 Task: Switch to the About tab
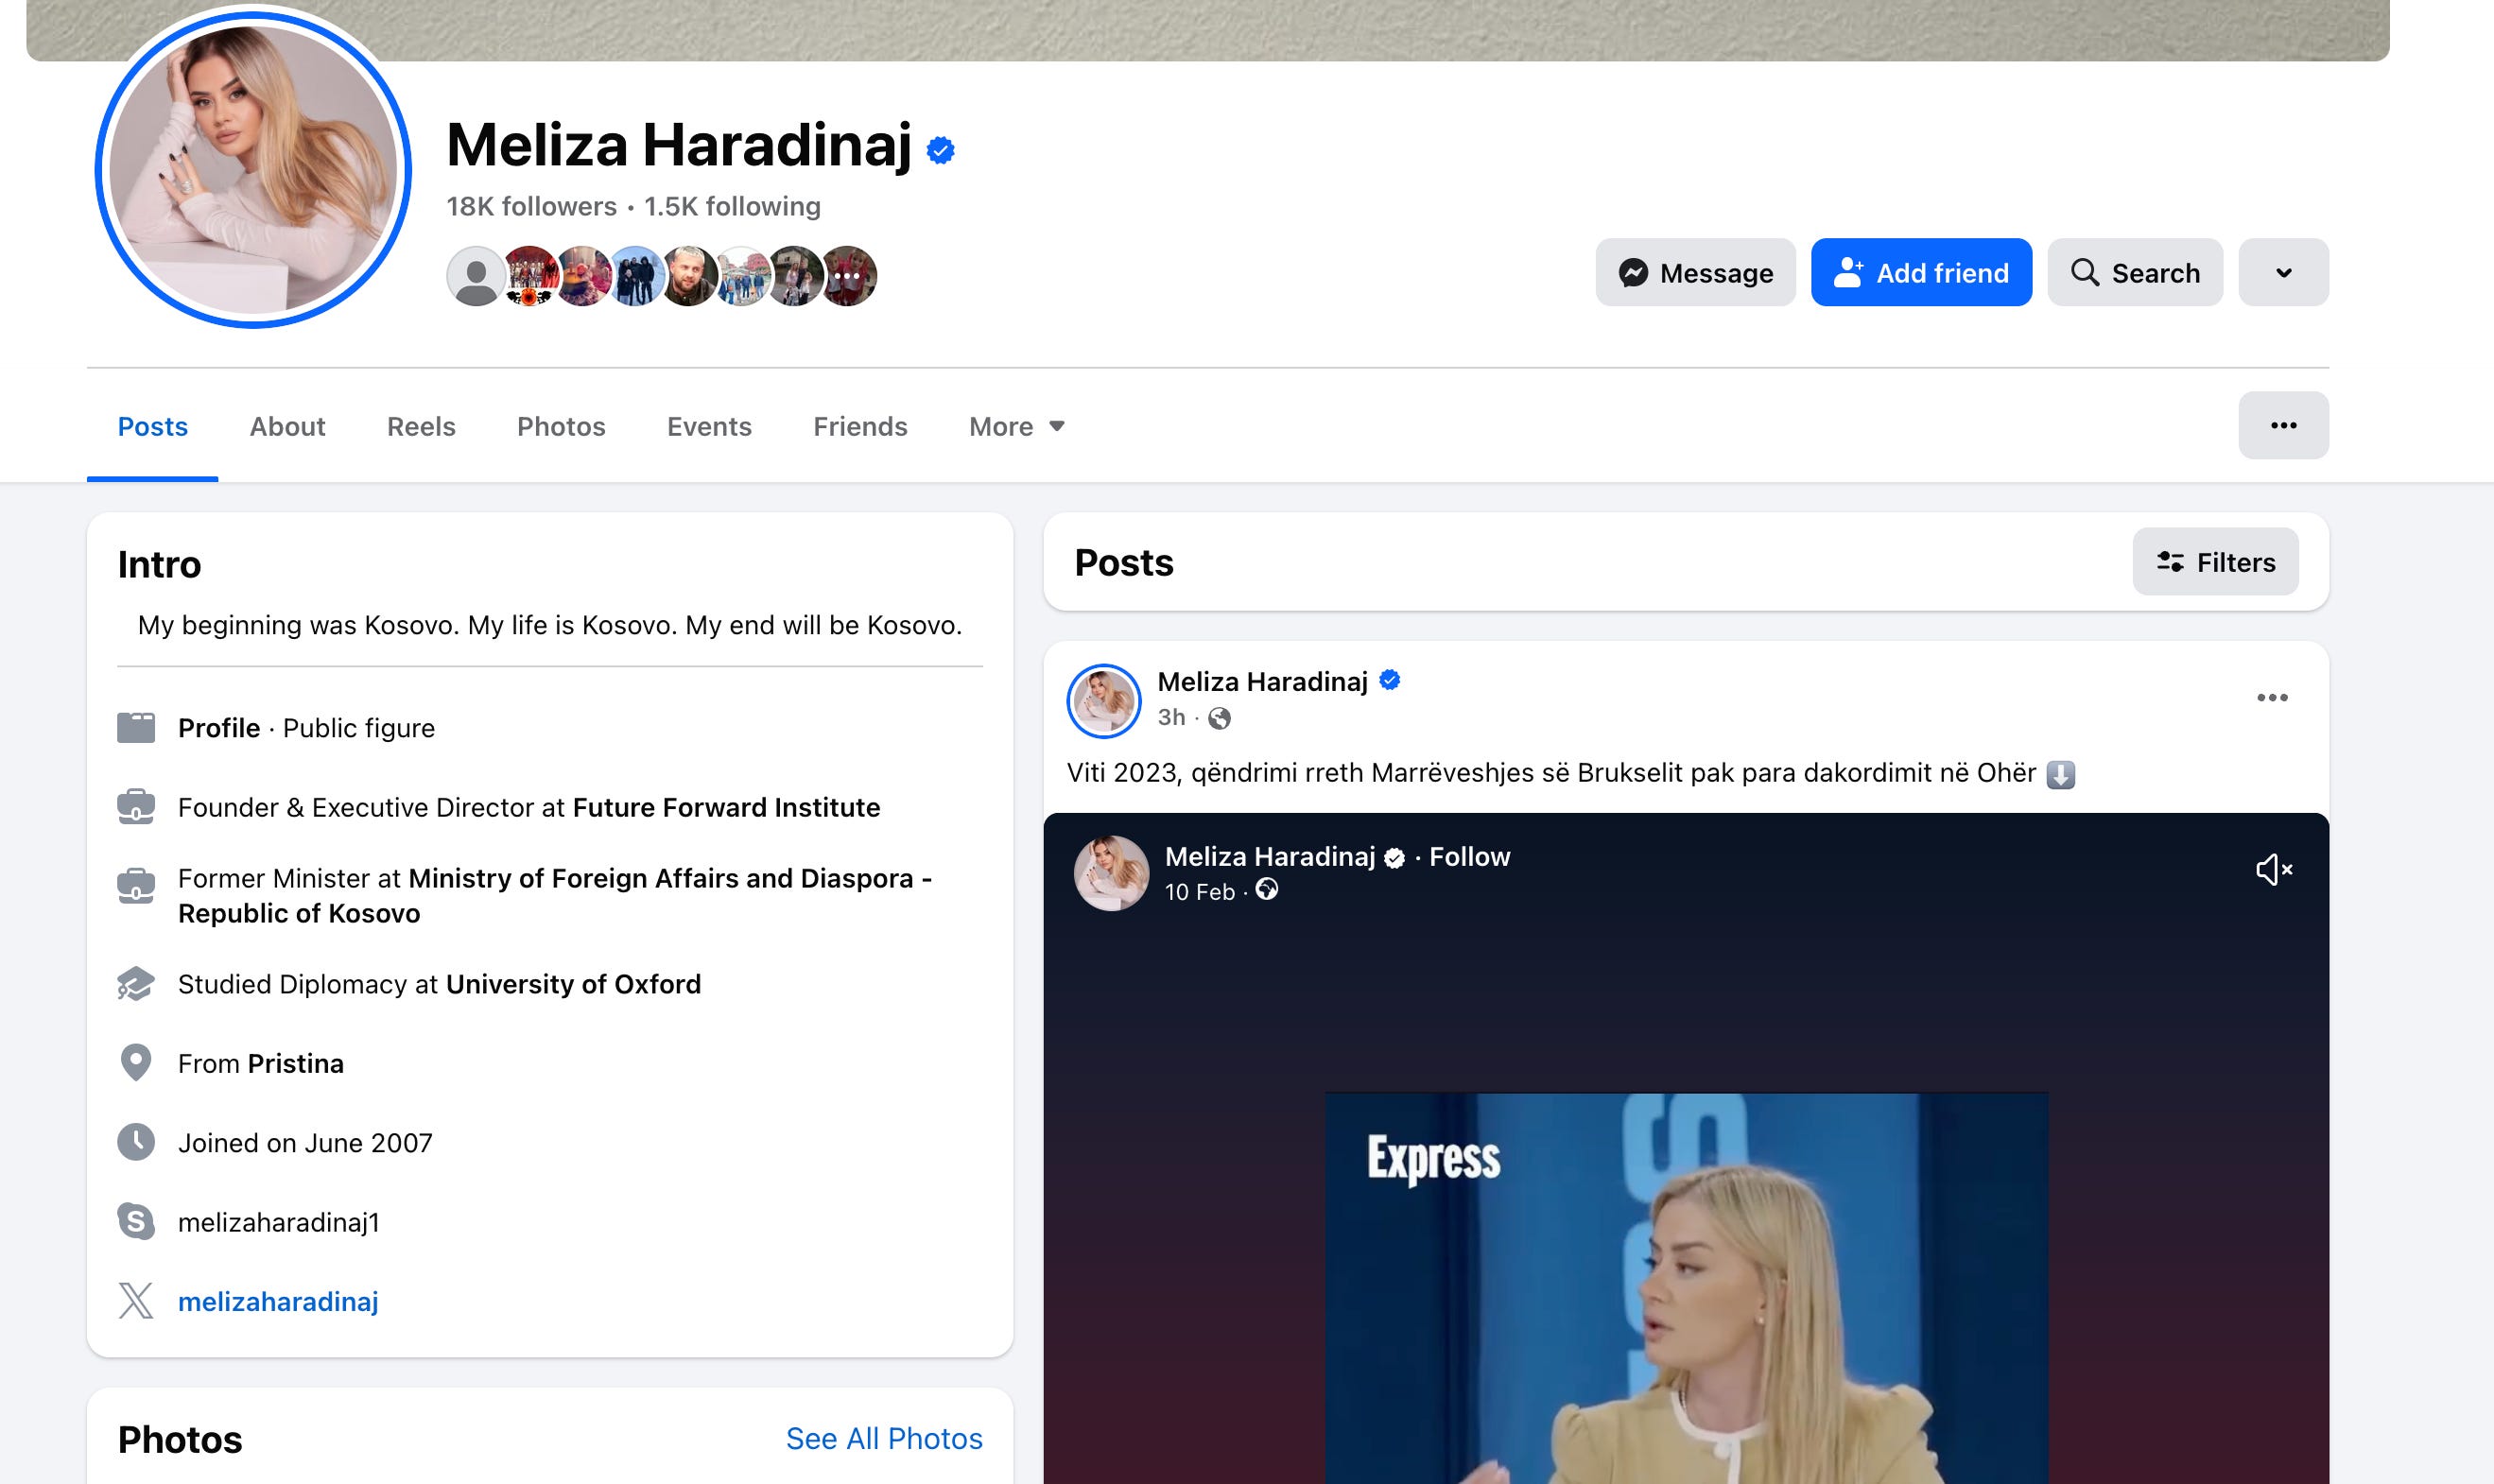coord(287,427)
